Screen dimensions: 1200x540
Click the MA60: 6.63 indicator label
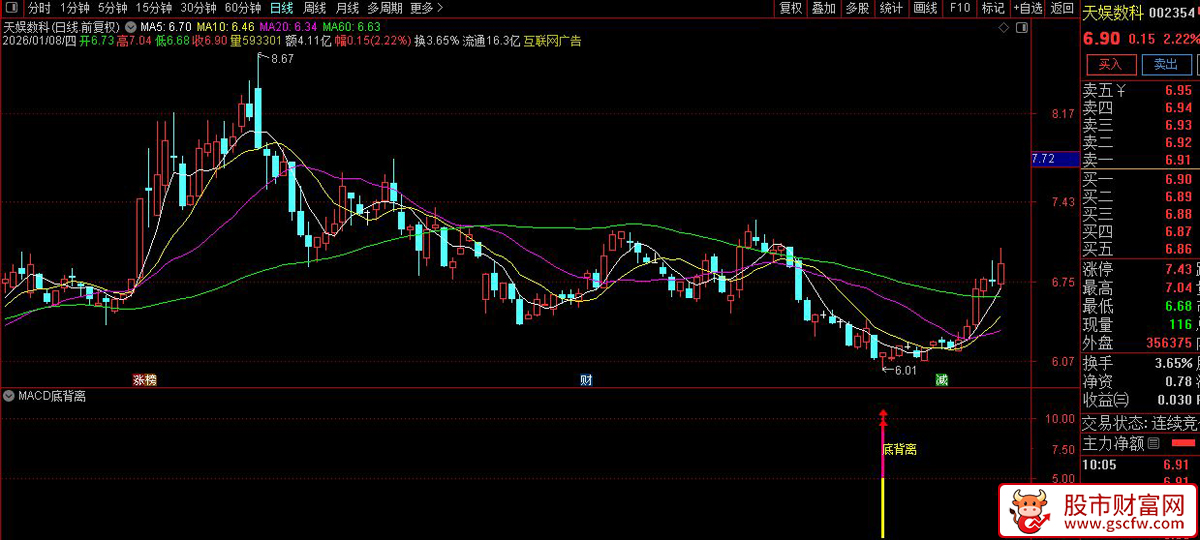pyautogui.click(x=350, y=25)
